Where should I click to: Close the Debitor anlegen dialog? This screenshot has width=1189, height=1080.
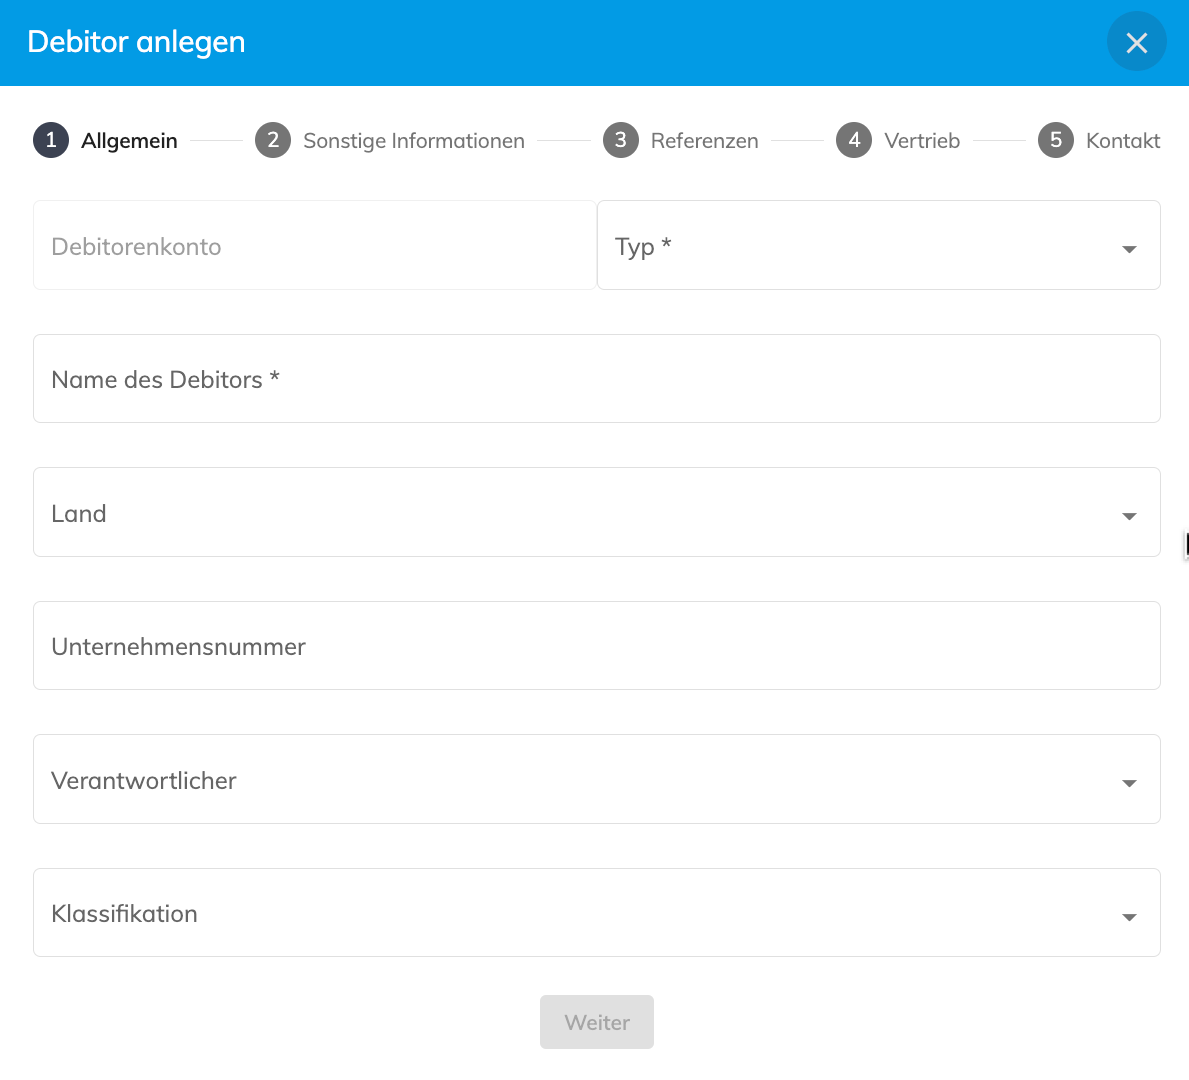1136,42
